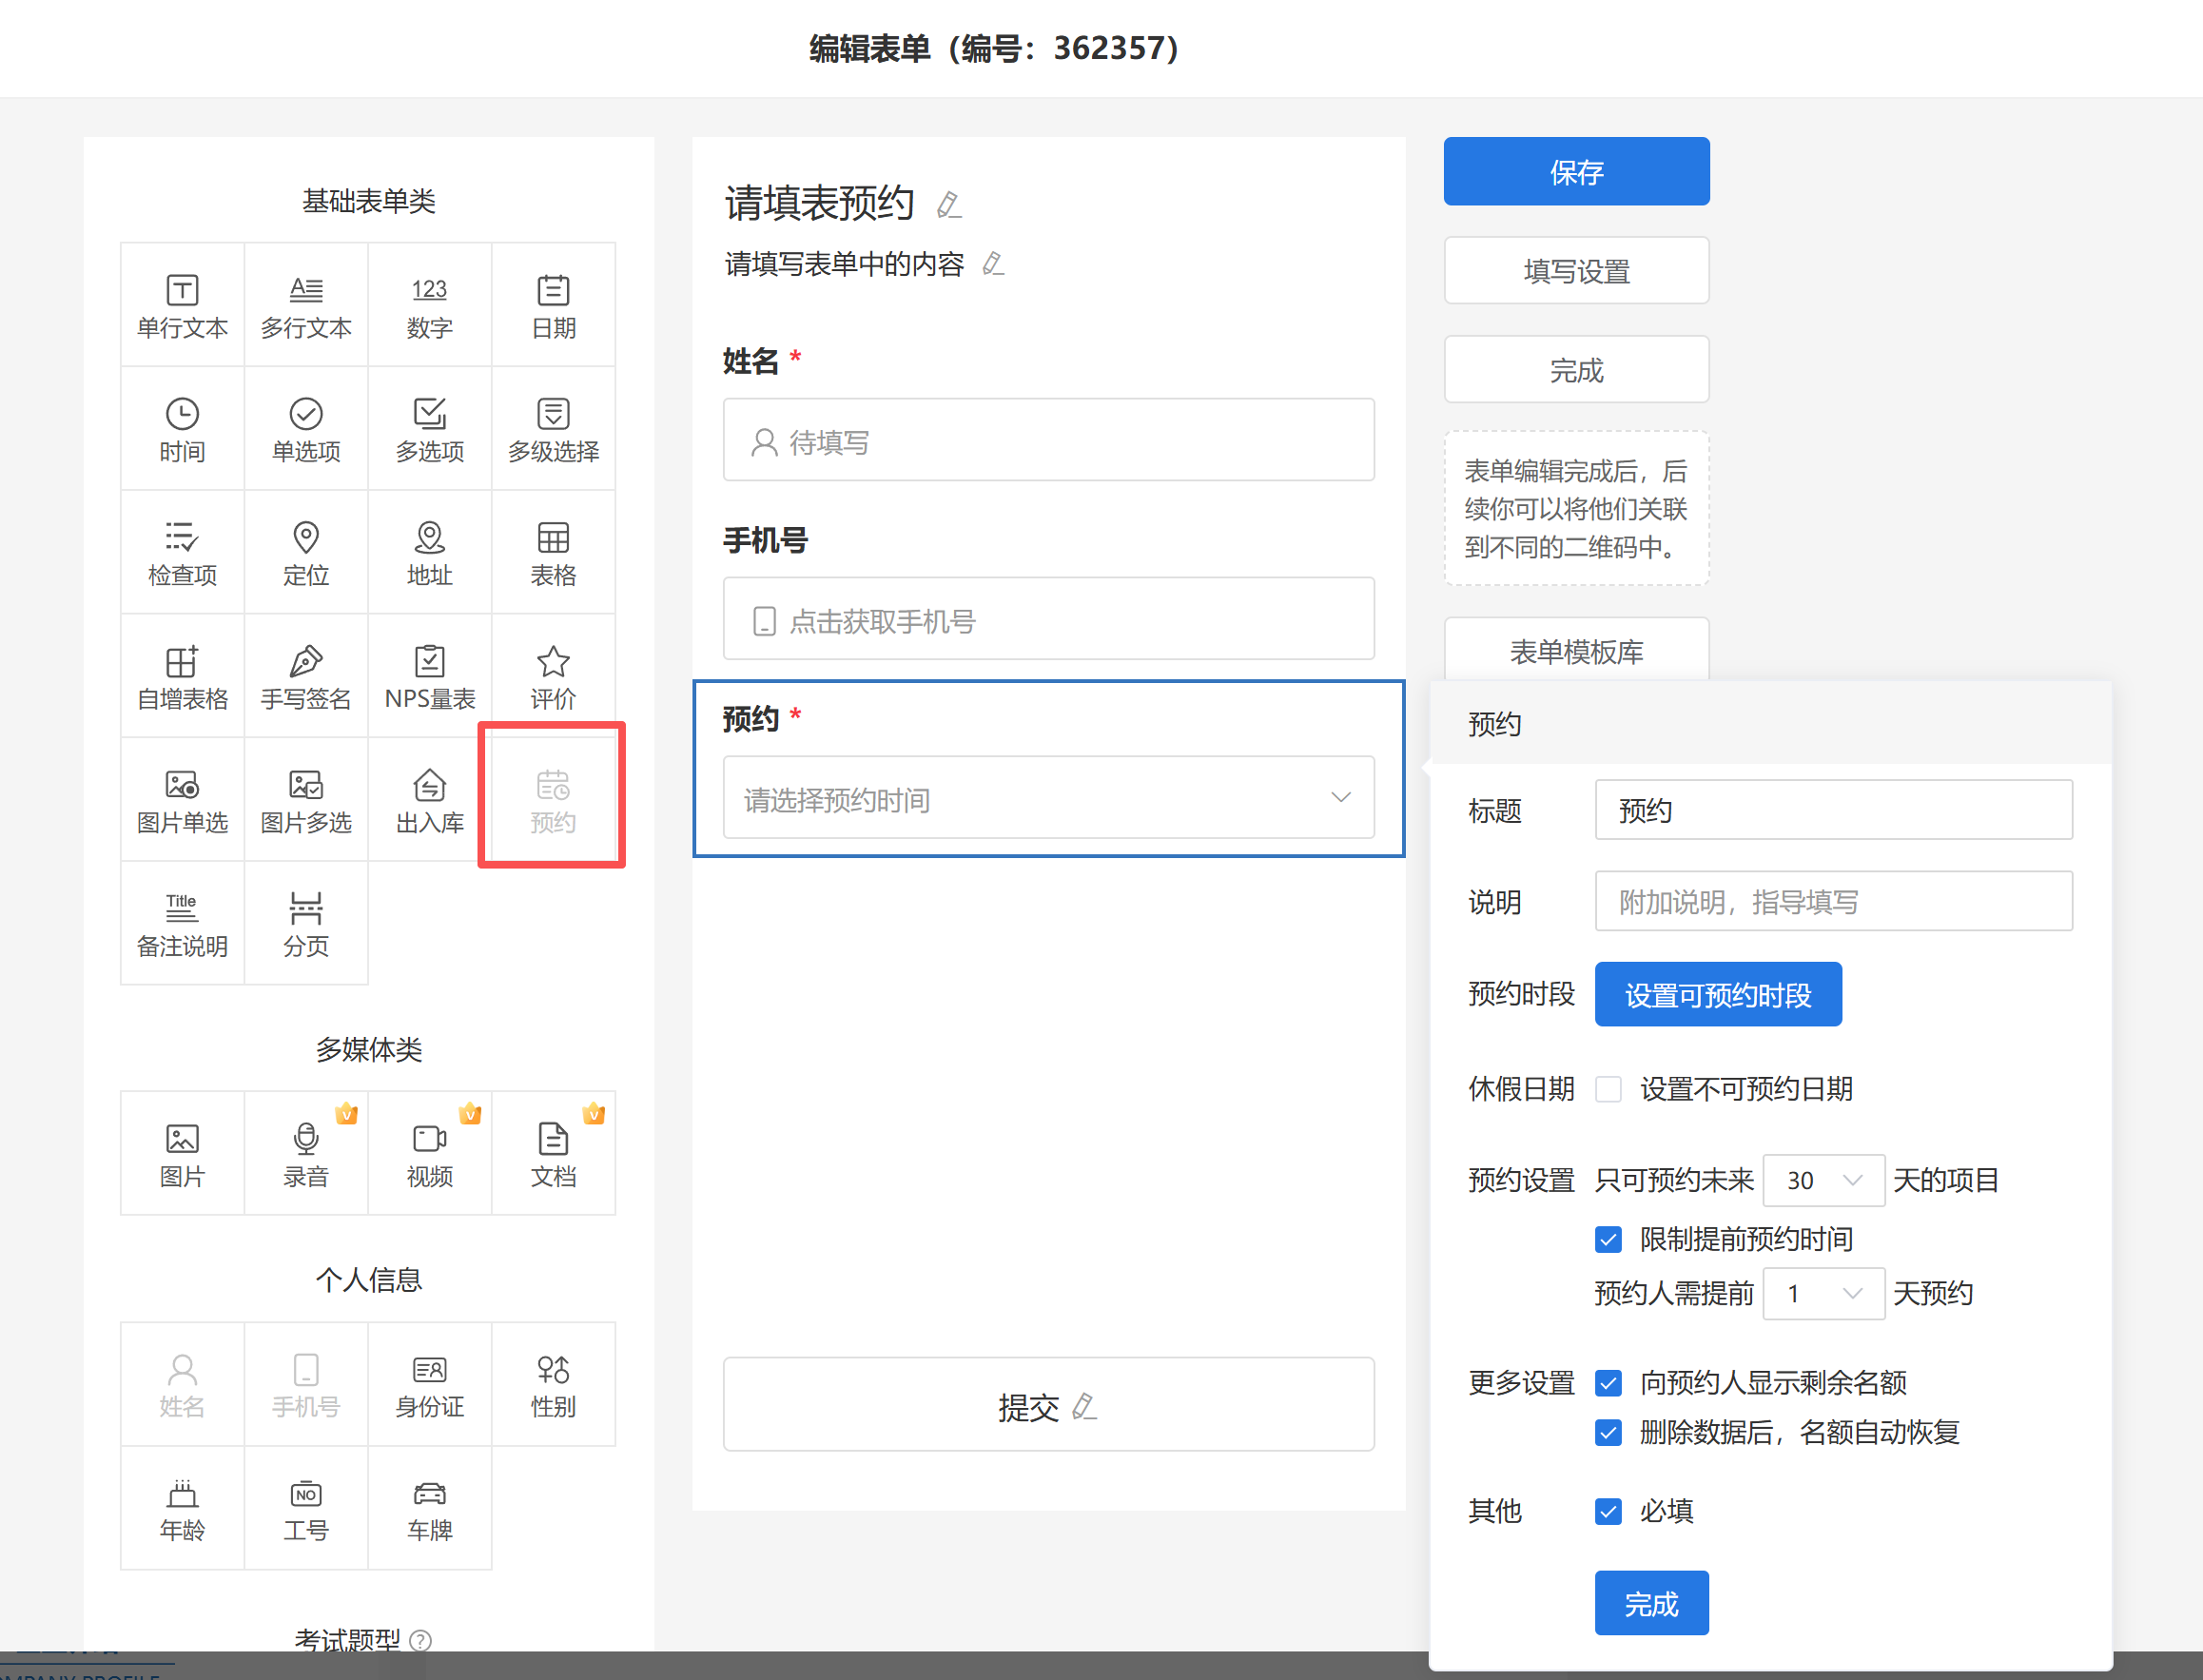
Task: Open the fill-in settings menu
Action: pyautogui.click(x=1576, y=271)
